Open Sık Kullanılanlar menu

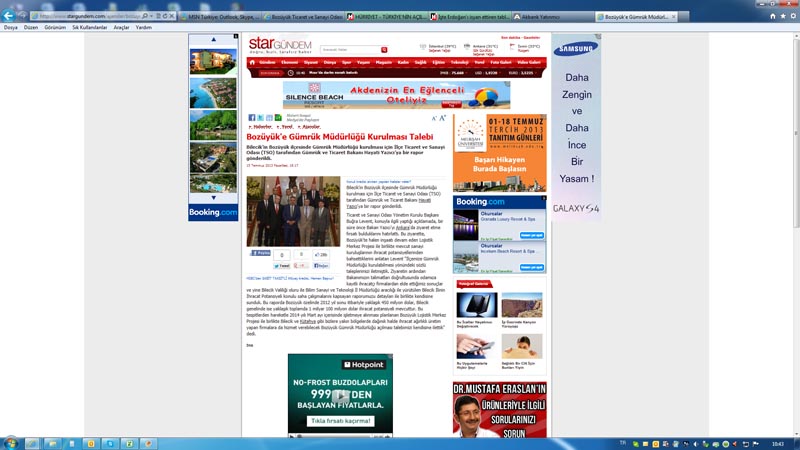89,28
